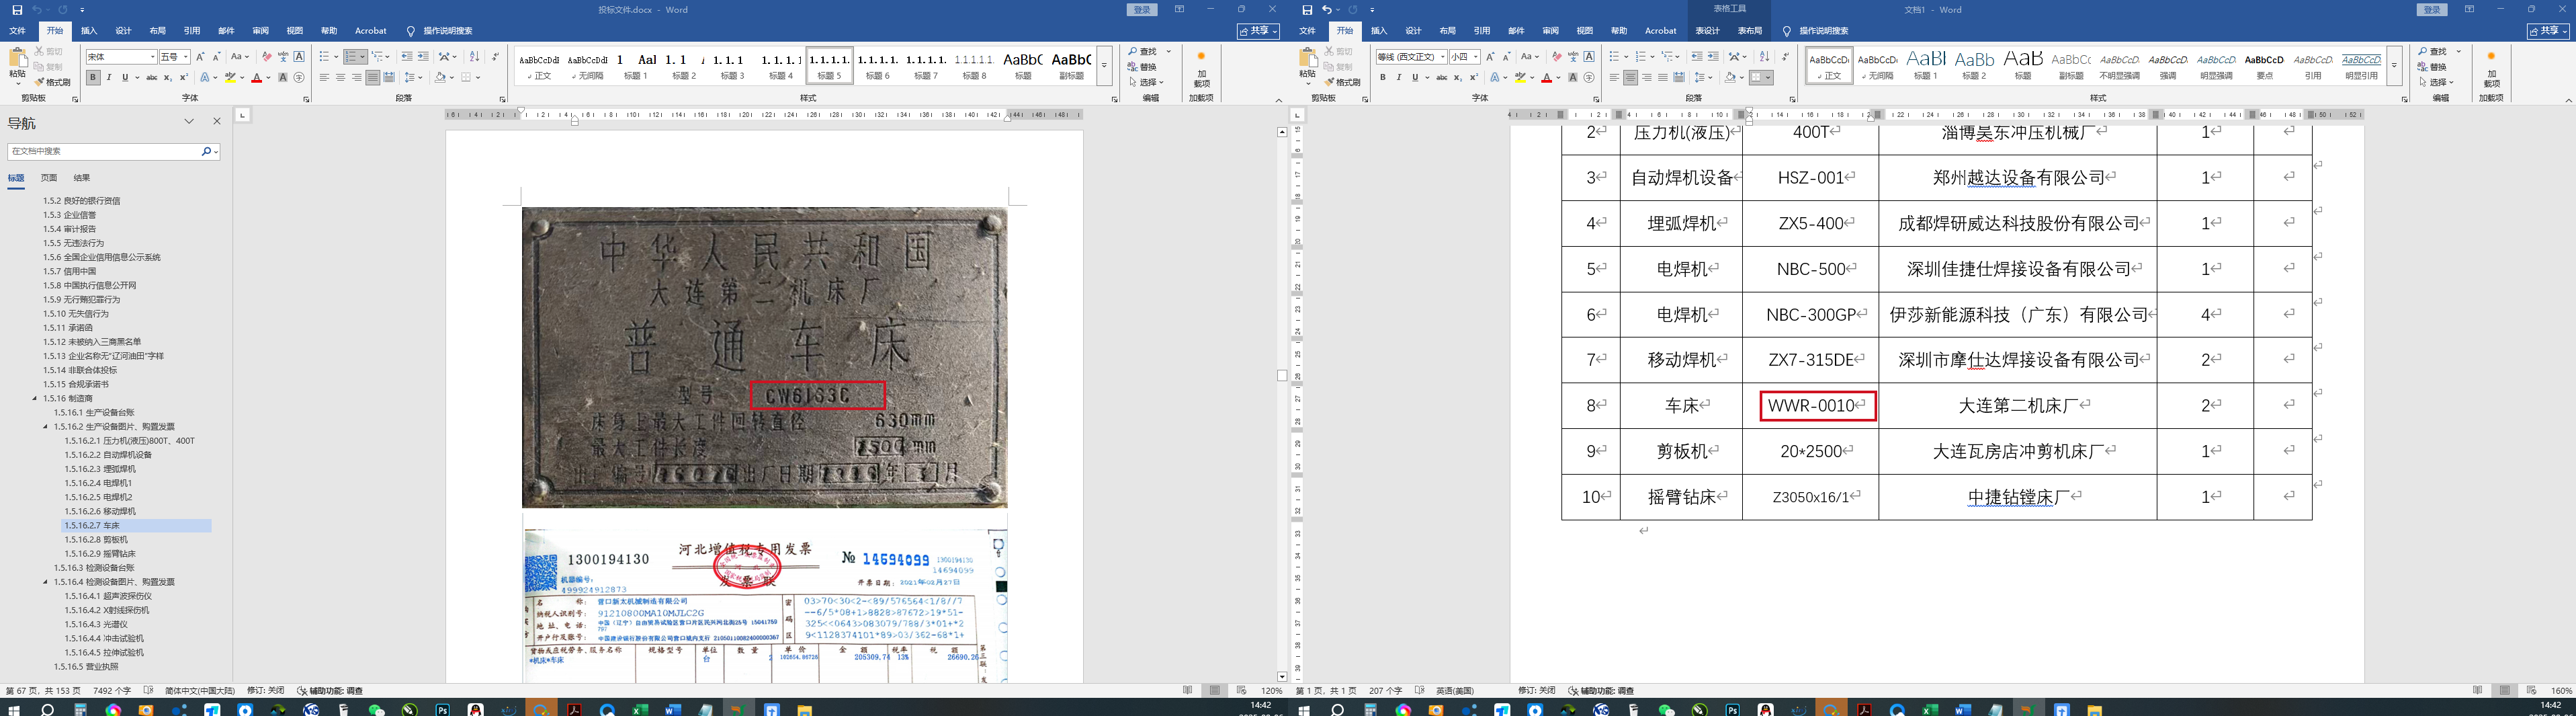Open WeChat from the left taskbar

[377, 709]
